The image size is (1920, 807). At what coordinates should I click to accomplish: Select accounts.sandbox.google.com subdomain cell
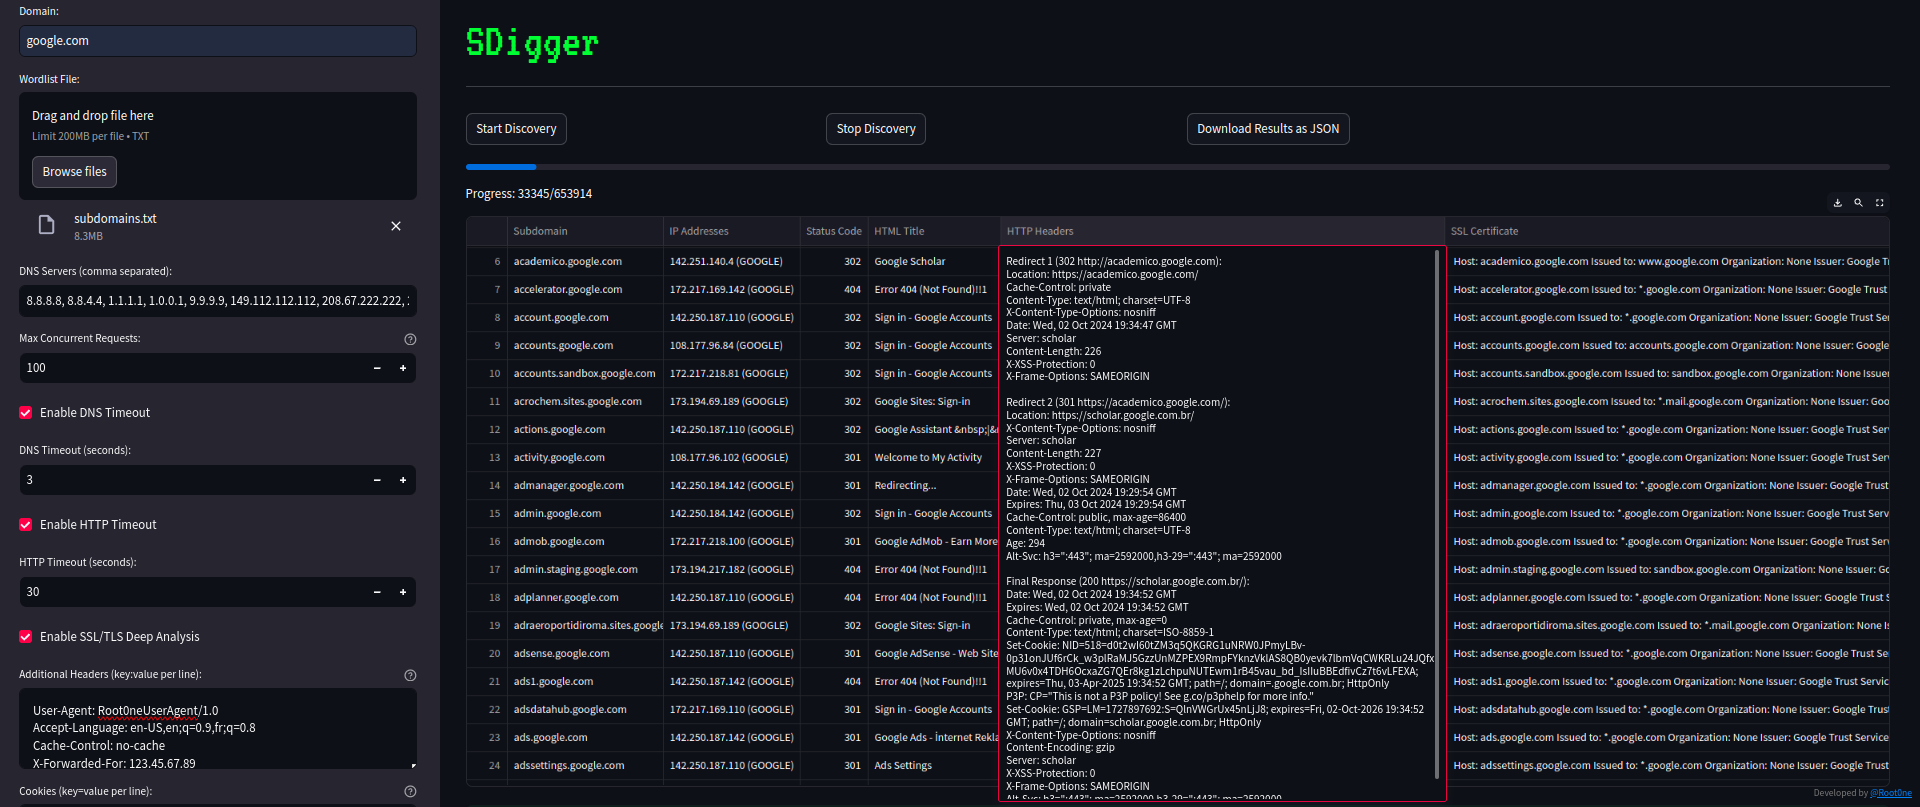click(585, 373)
